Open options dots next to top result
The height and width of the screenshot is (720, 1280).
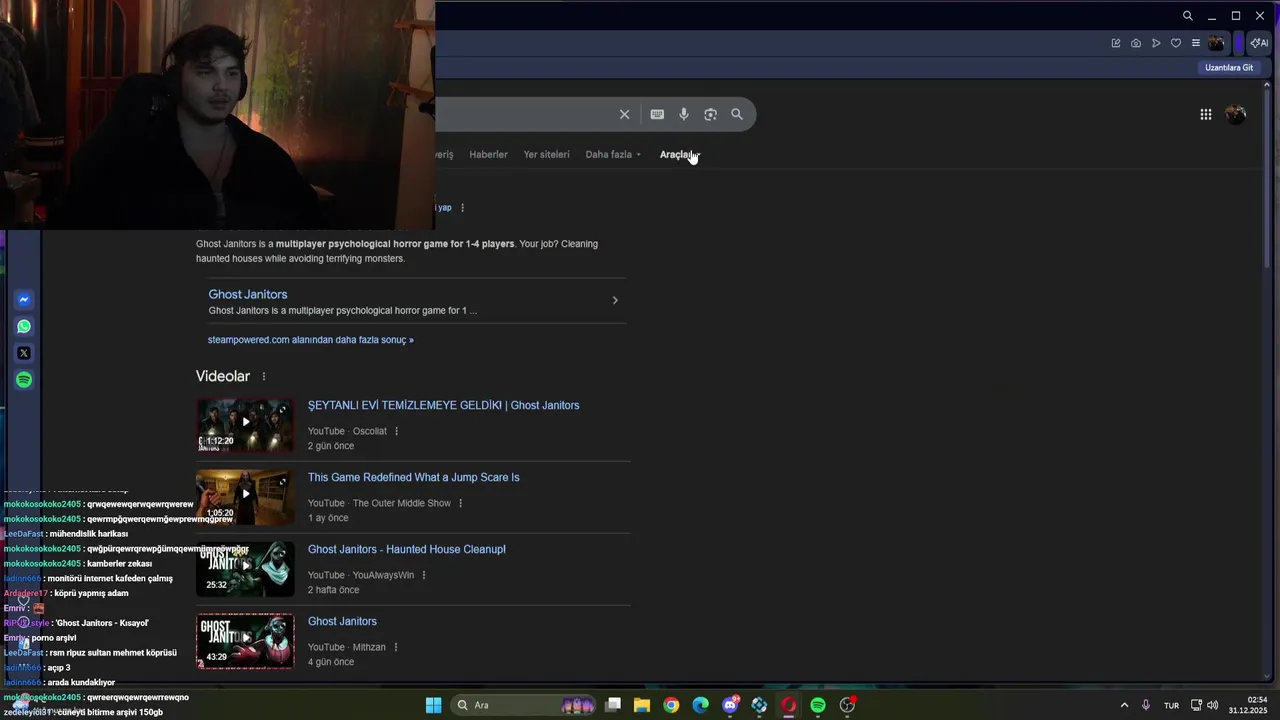[462, 208]
